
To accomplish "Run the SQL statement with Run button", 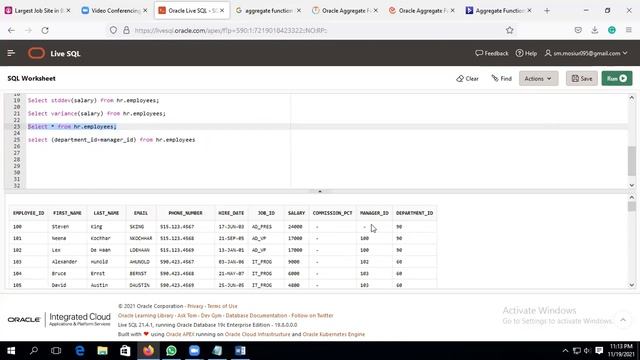I will [617, 78].
